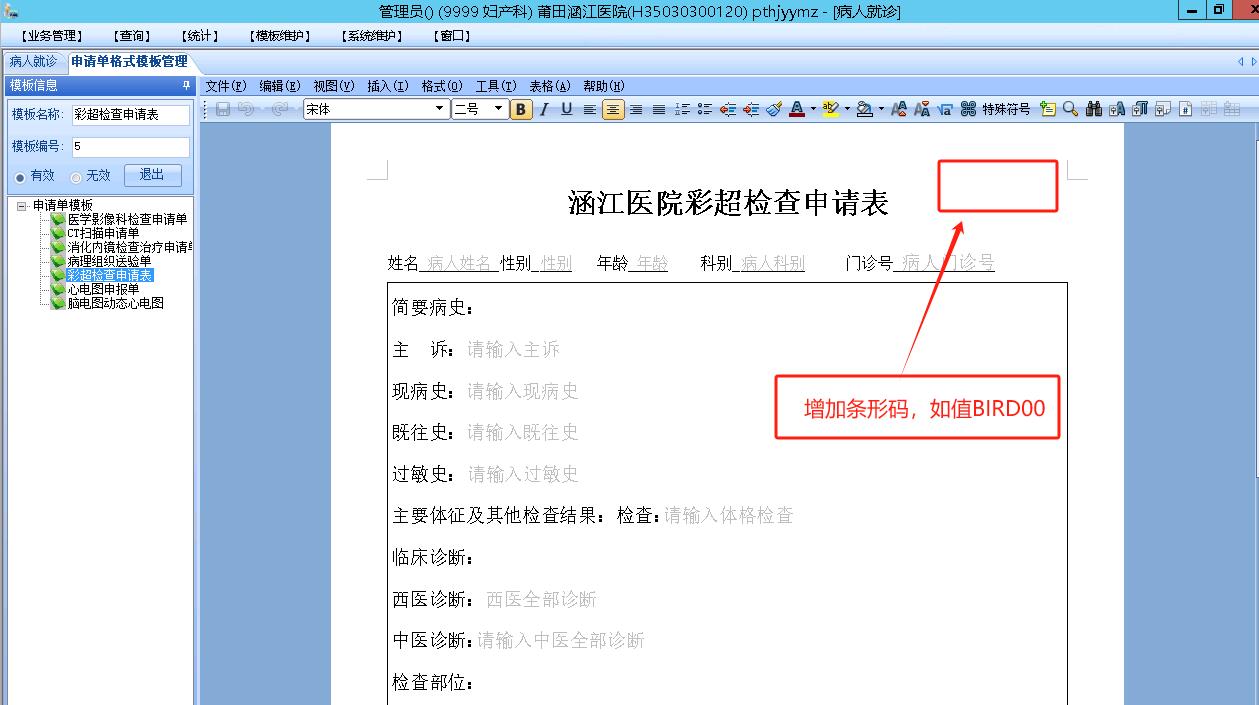The width and height of the screenshot is (1259, 705).
Task: Open 脑电图动态心电图 template
Action: [115, 303]
